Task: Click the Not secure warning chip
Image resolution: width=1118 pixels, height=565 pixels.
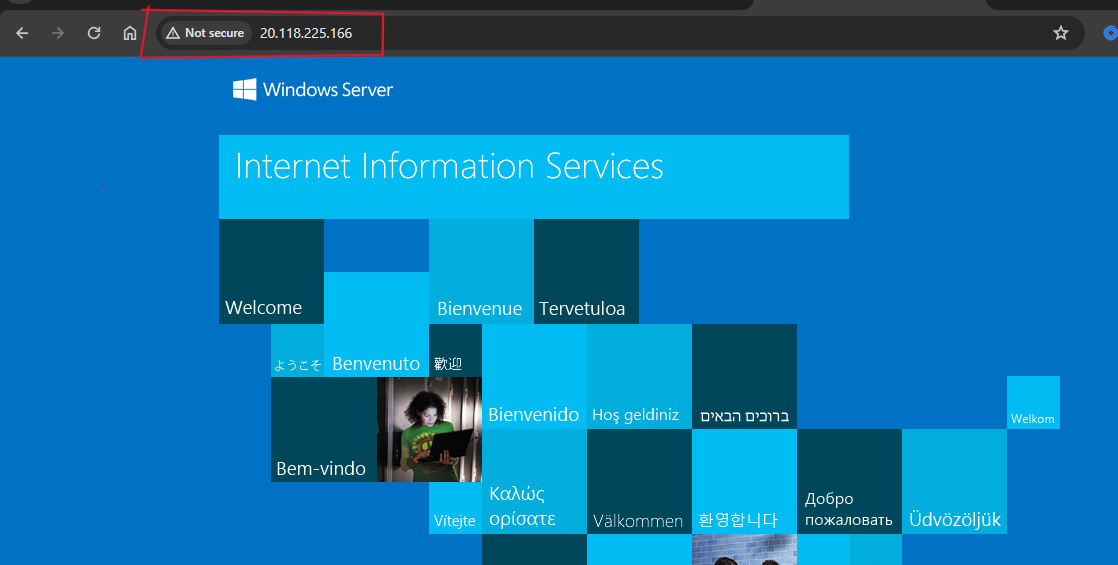Action: coord(205,33)
